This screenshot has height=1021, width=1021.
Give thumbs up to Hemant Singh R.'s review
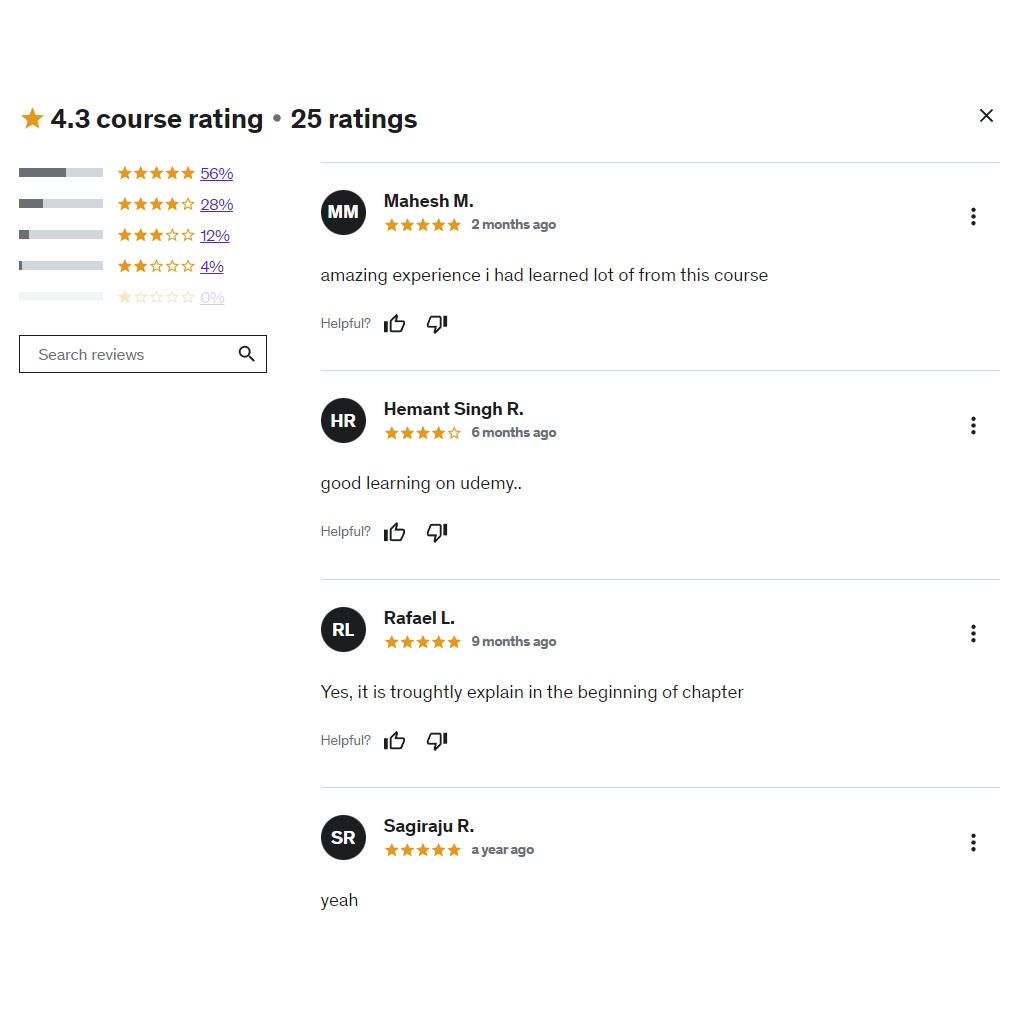pos(395,532)
